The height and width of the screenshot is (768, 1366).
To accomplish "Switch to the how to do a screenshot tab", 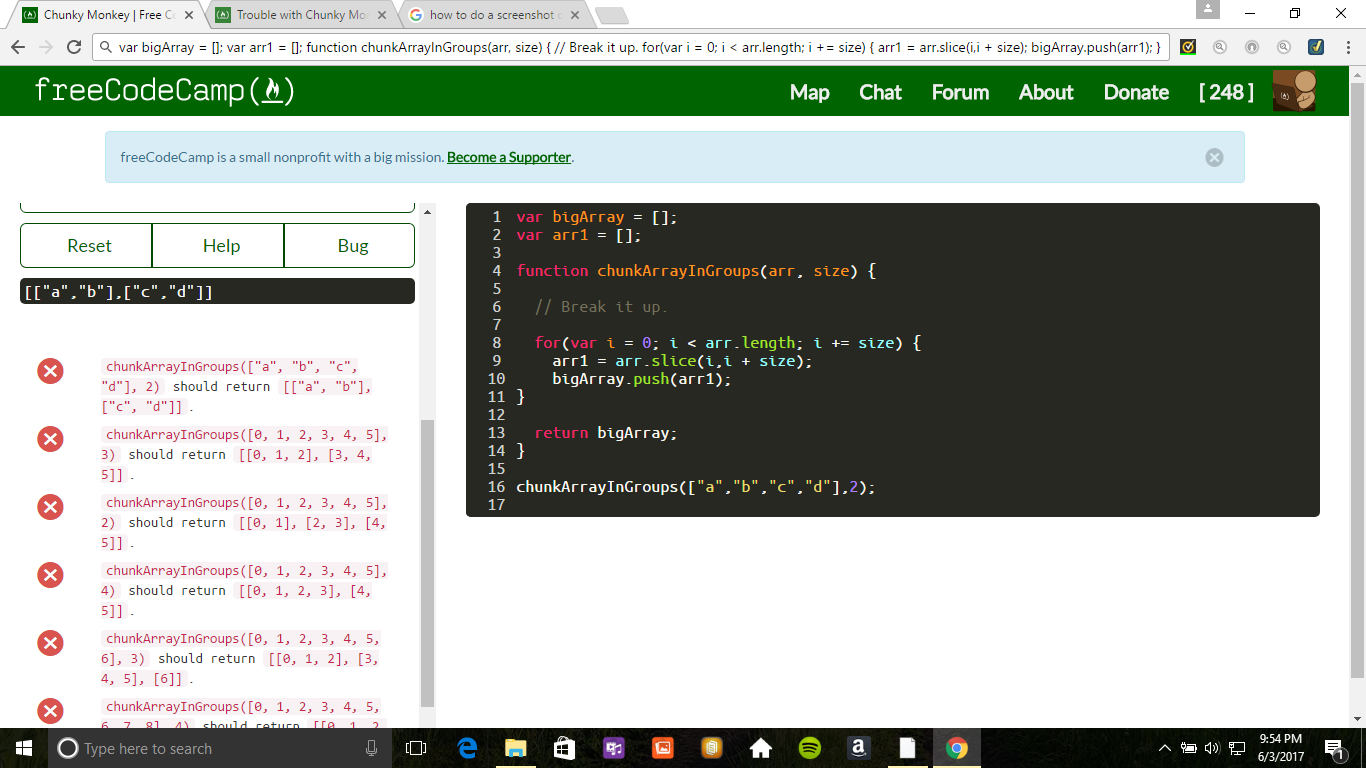I will coord(495,15).
